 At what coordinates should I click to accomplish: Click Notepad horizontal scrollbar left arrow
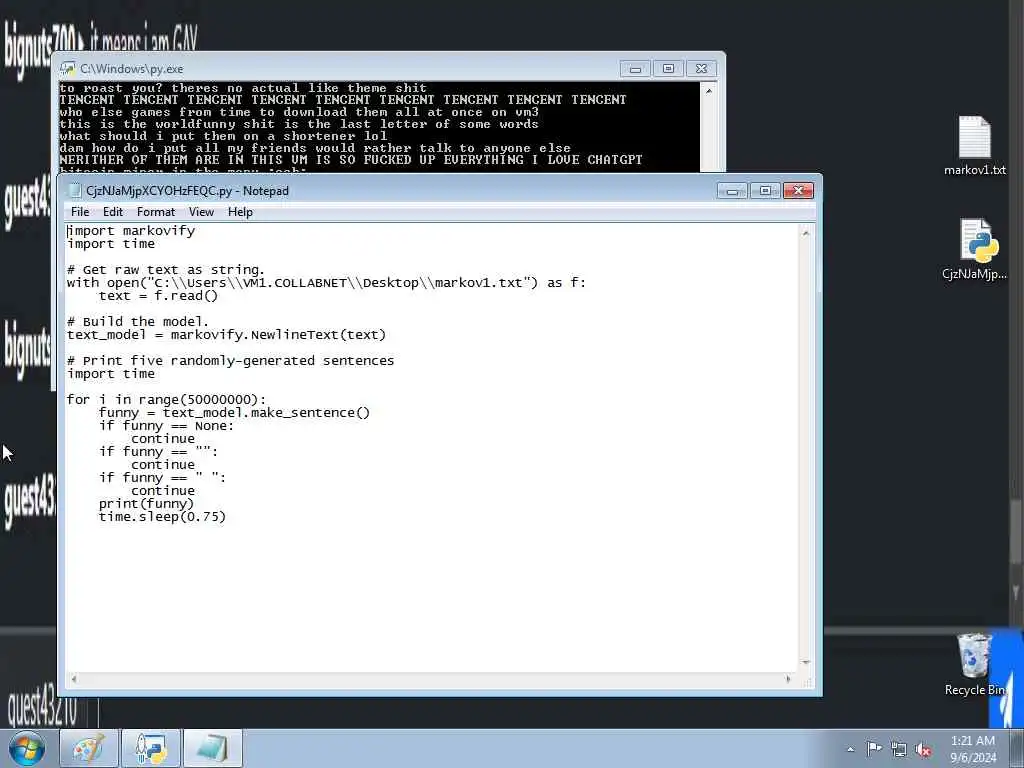tap(73, 679)
